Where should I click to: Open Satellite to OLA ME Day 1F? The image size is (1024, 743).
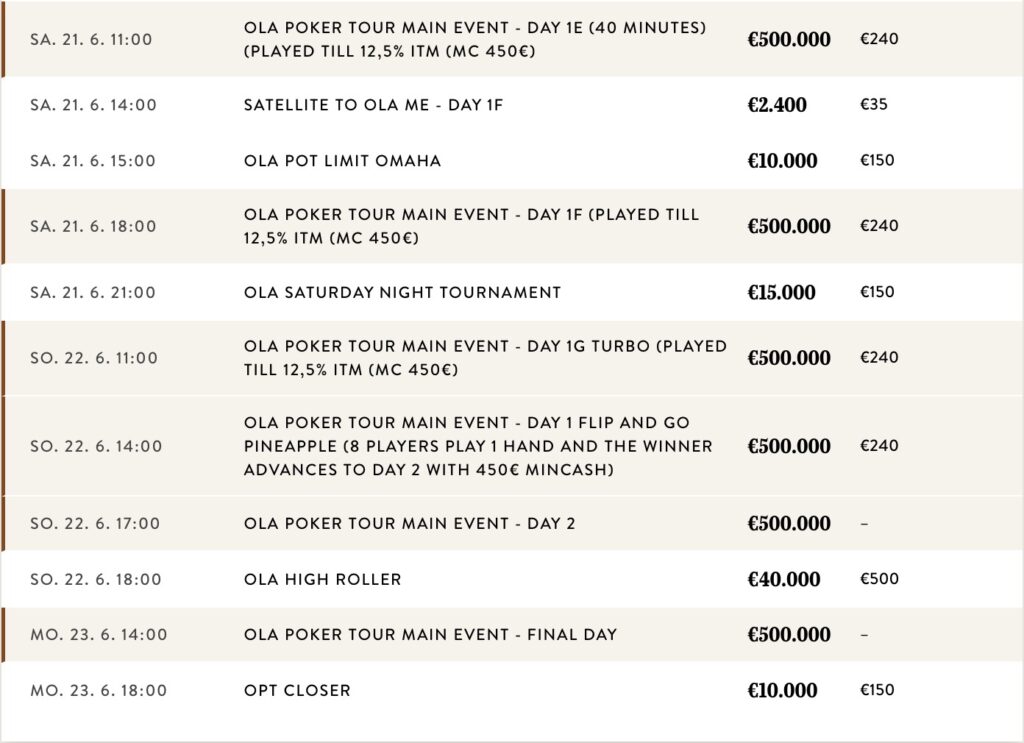(x=373, y=104)
